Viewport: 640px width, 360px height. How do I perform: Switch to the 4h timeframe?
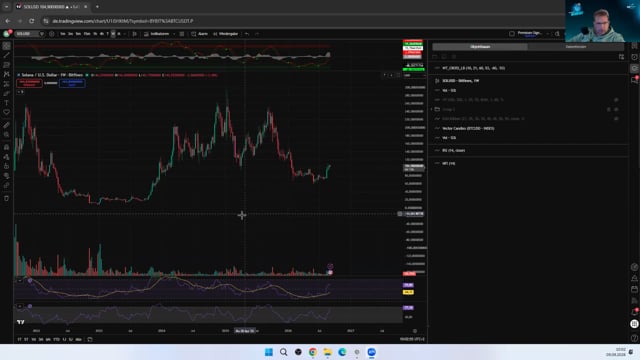point(102,34)
